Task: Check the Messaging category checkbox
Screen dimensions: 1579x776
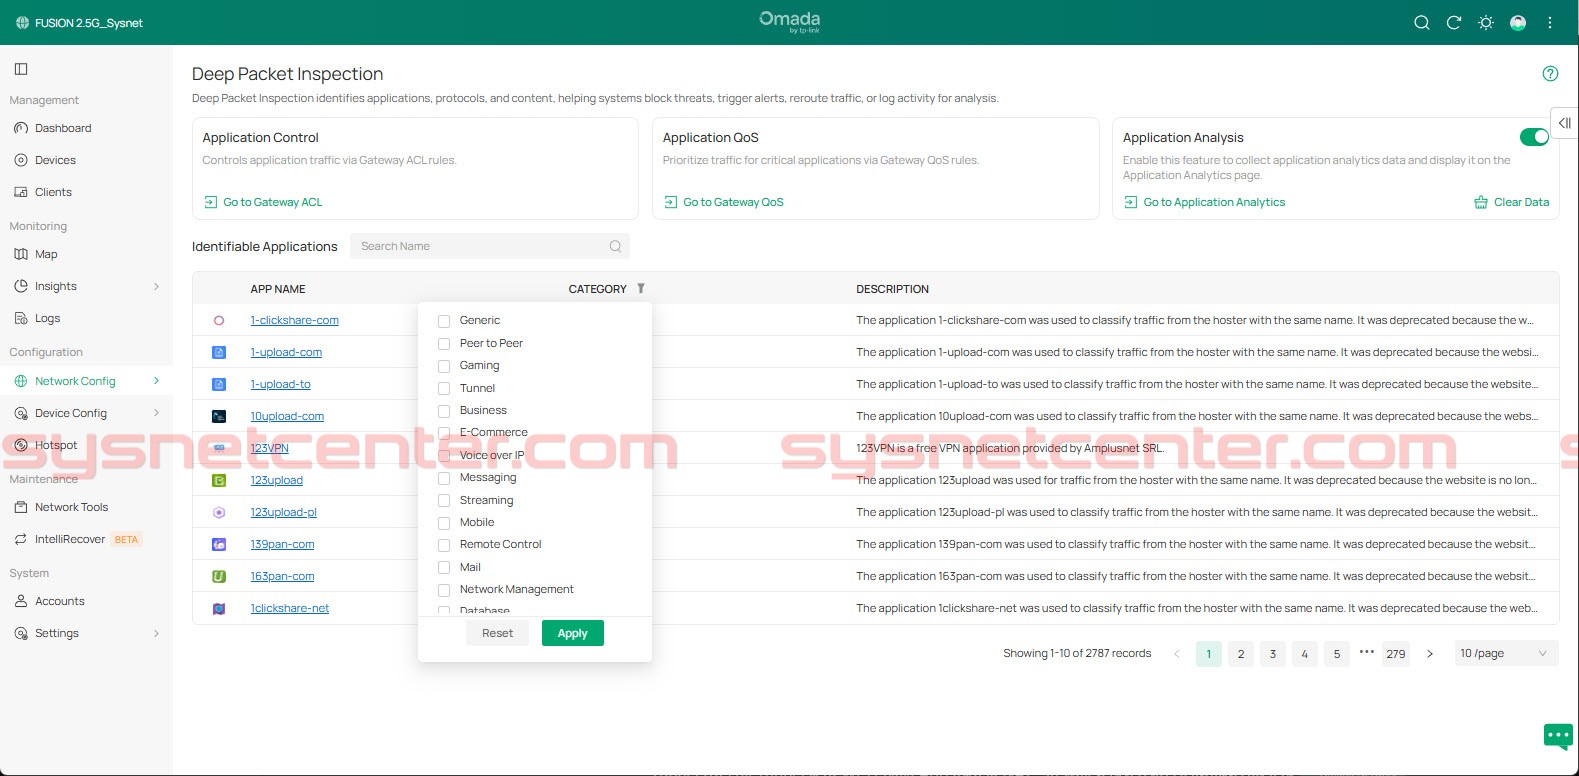Action: coord(444,478)
